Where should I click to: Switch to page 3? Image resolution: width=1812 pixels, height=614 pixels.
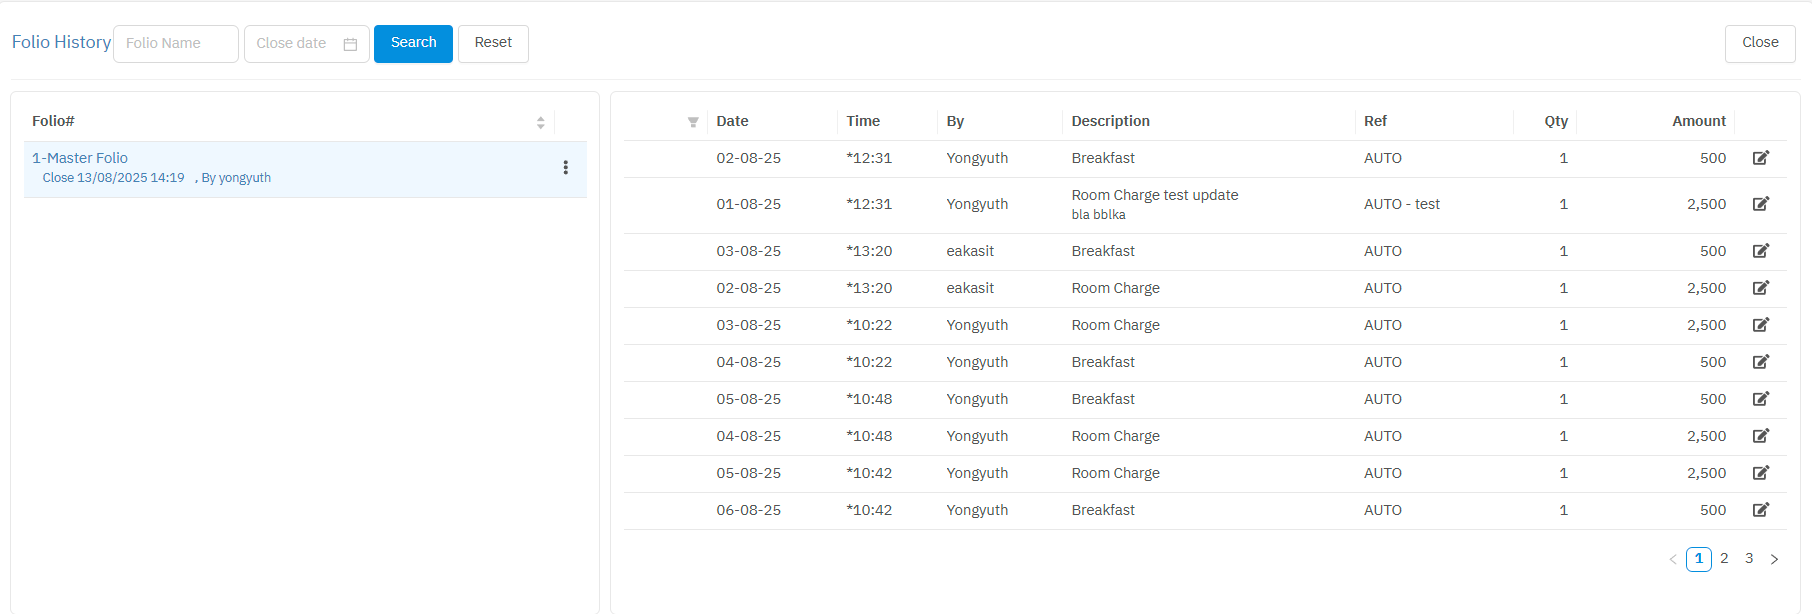click(x=1749, y=559)
